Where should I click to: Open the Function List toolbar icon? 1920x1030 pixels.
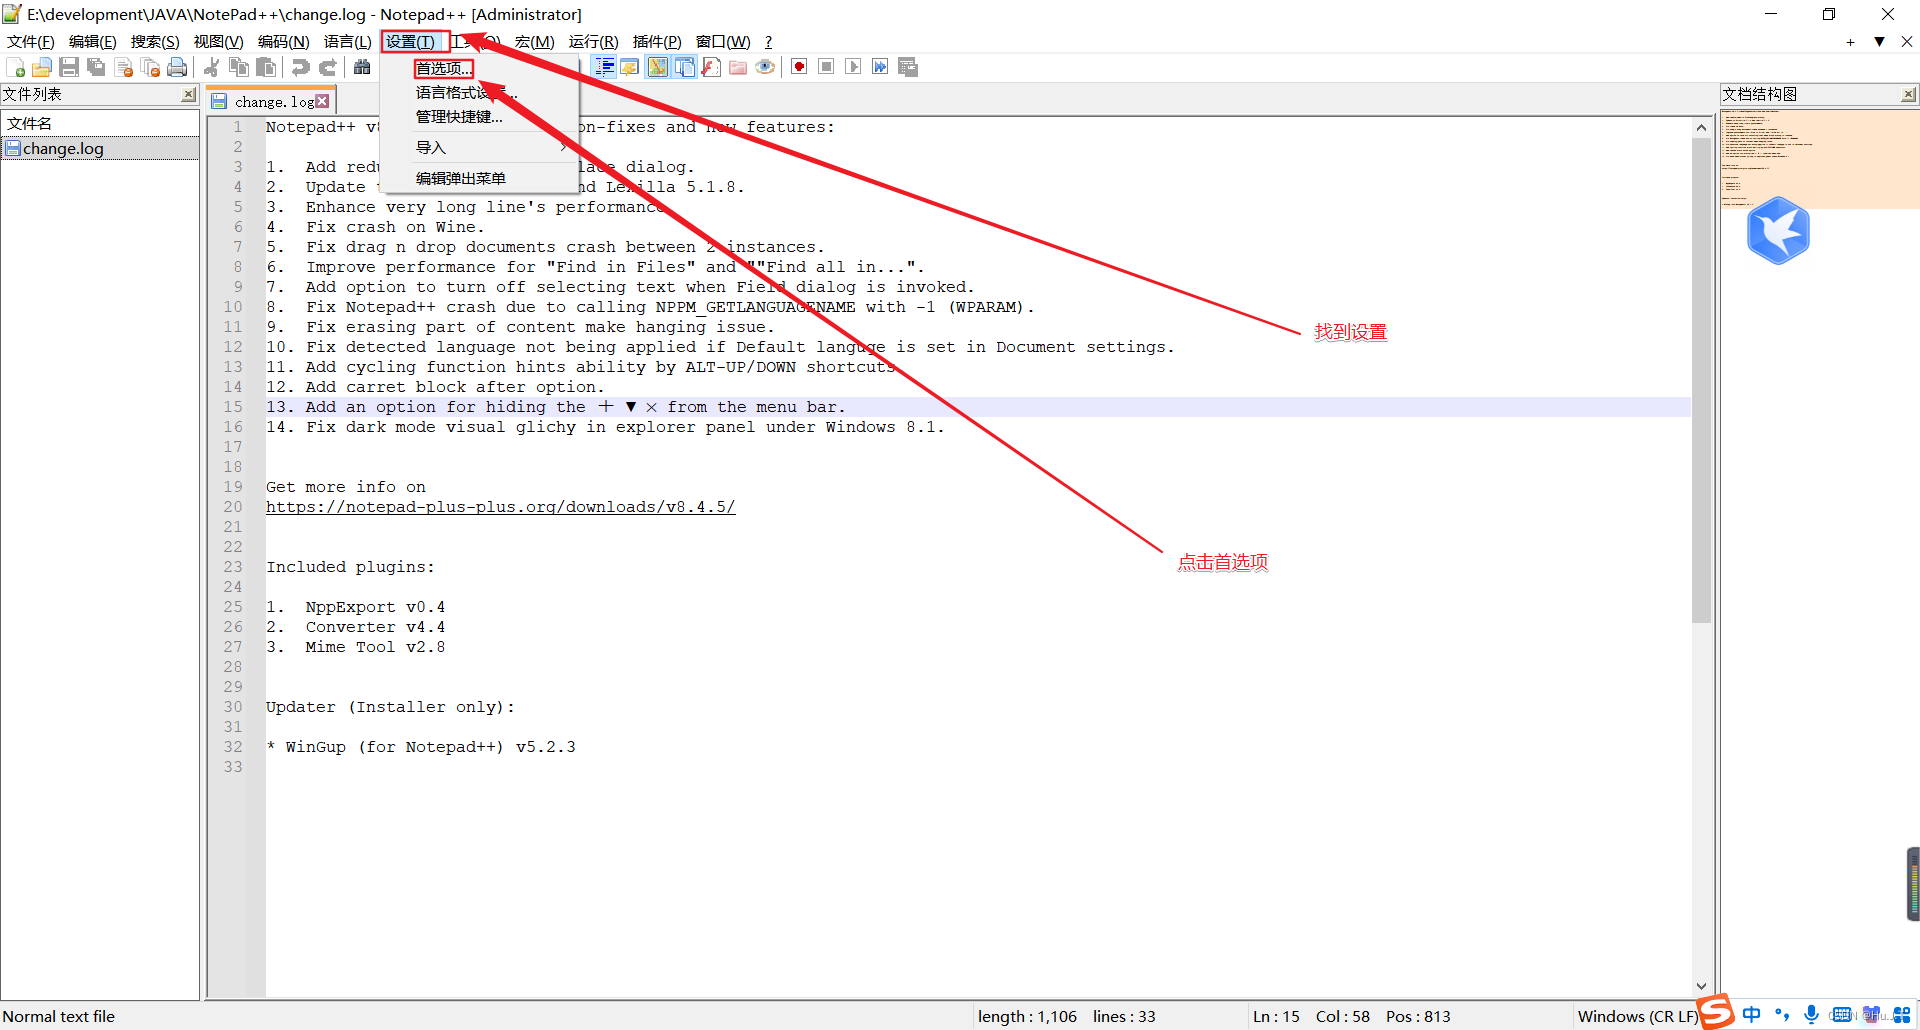(711, 67)
